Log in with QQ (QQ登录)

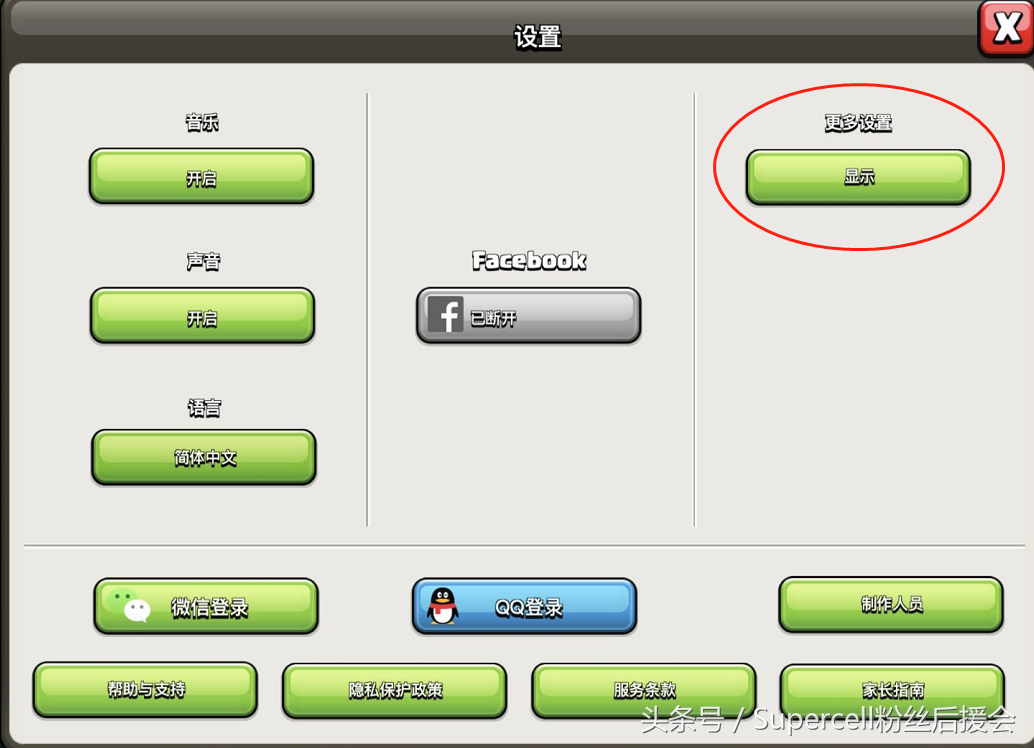524,606
